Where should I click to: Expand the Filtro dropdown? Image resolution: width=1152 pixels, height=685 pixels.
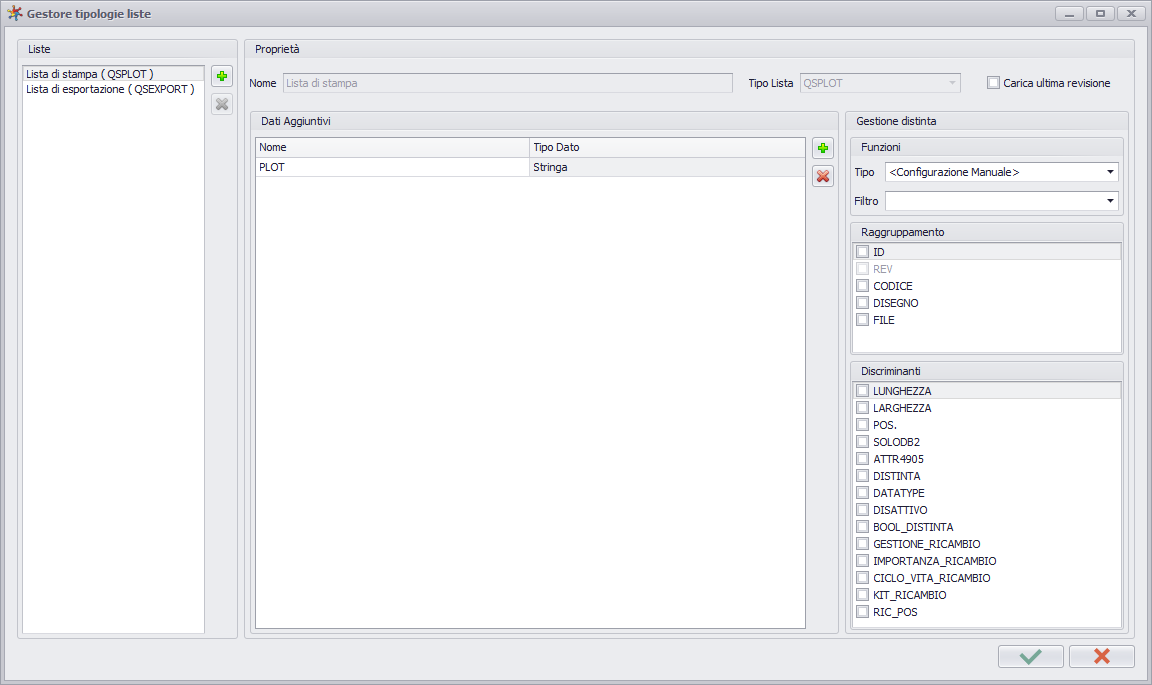click(1001, 201)
